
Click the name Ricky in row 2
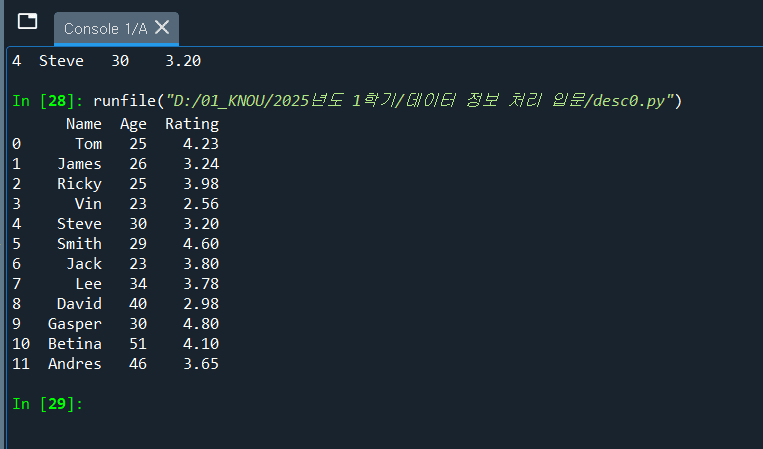(x=79, y=184)
